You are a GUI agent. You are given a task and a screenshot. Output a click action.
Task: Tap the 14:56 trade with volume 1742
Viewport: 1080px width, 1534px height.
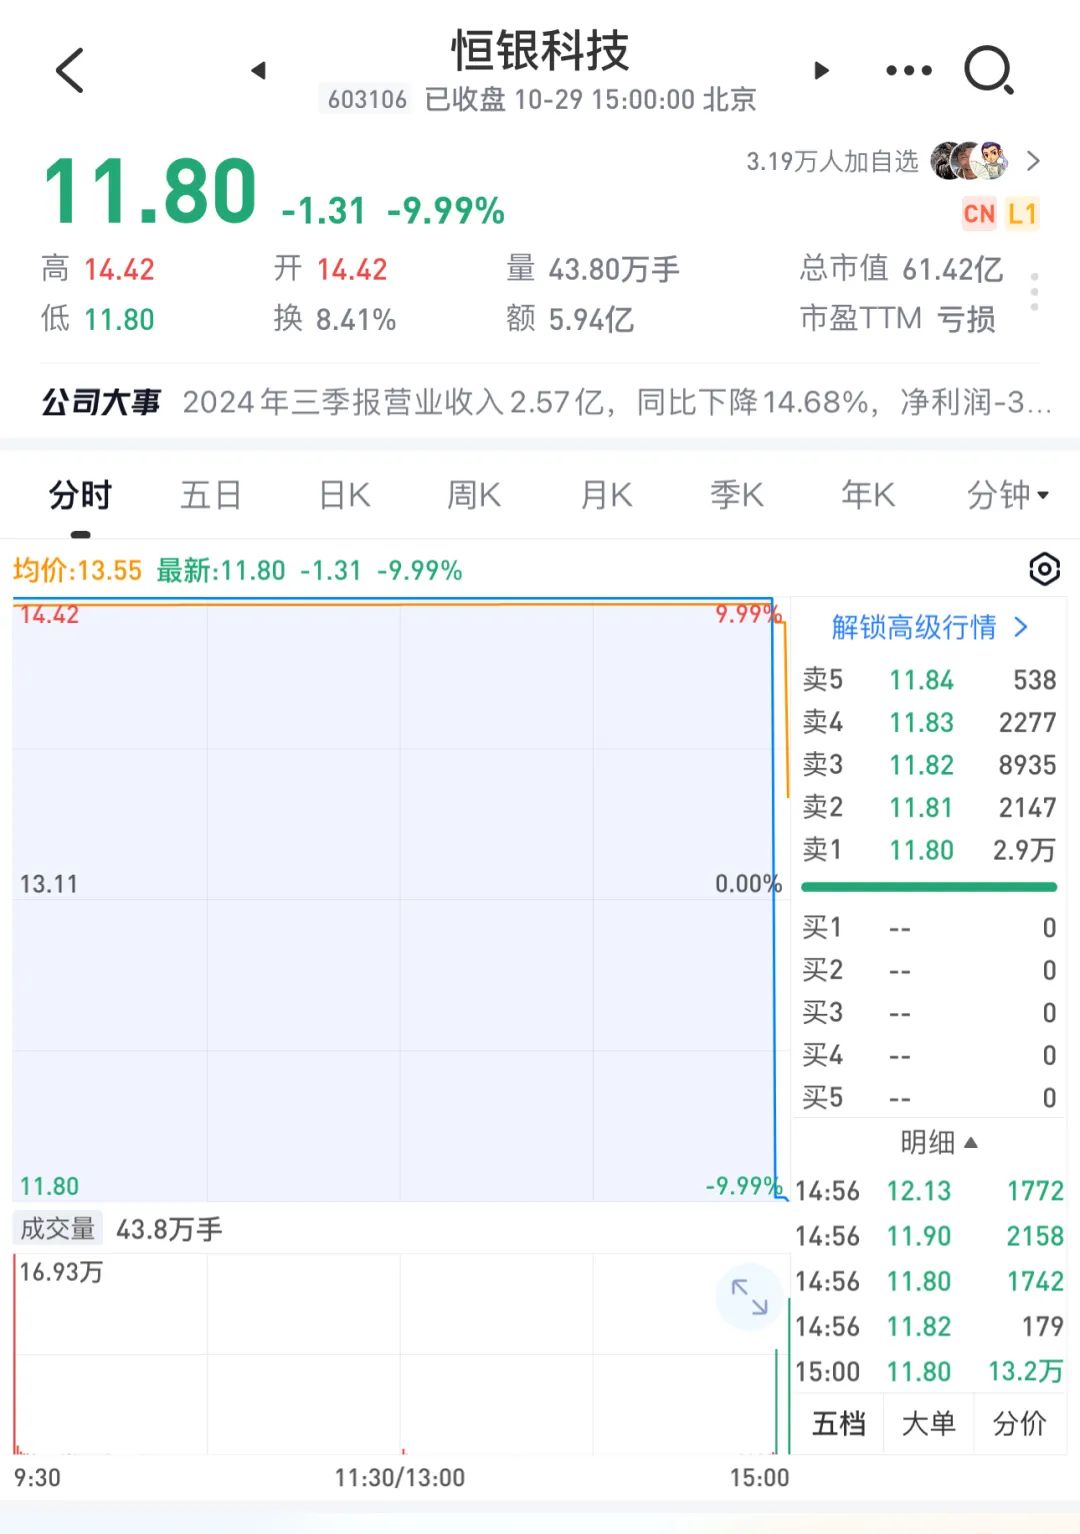(929, 1281)
